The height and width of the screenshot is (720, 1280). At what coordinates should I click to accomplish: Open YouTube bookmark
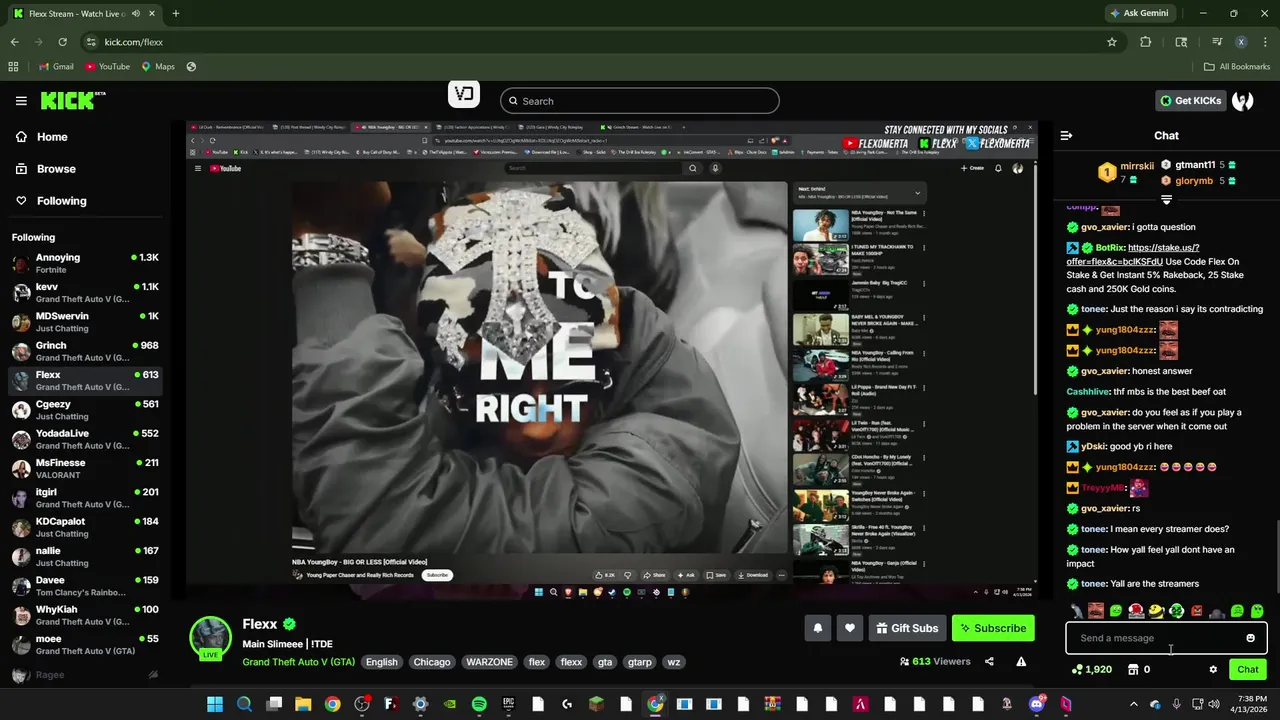pyautogui.click(x=107, y=67)
